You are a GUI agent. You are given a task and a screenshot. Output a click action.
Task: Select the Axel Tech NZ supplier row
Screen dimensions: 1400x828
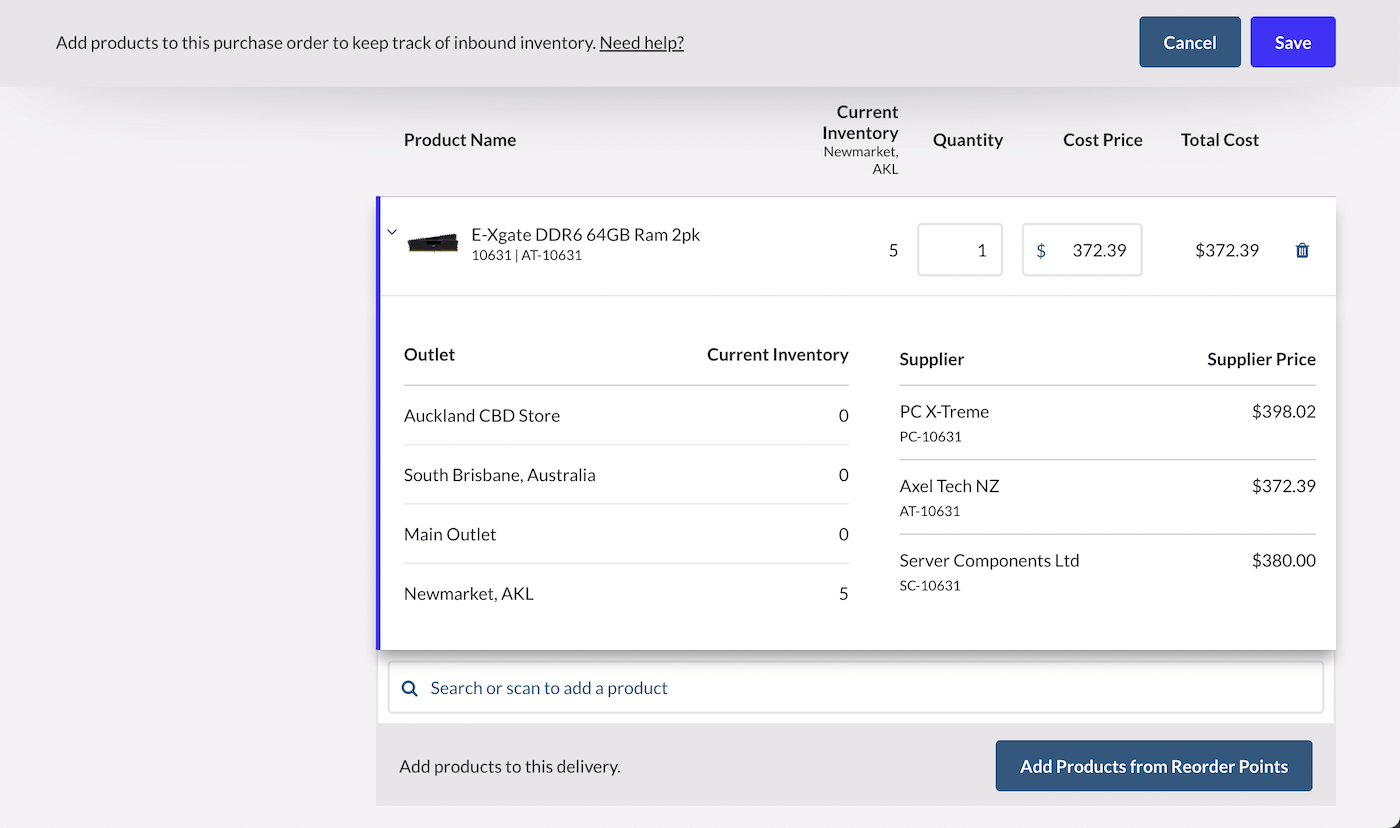tap(1107, 497)
